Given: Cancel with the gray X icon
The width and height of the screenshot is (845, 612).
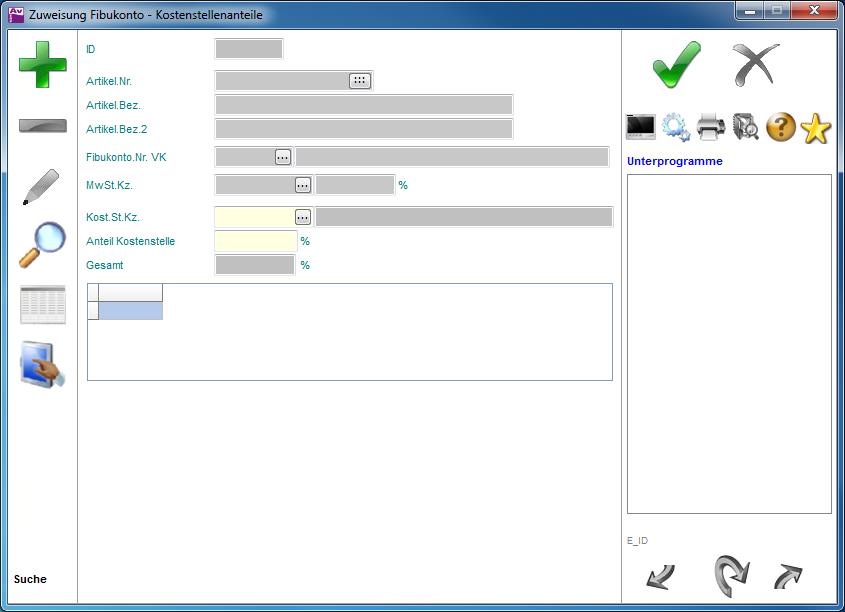Looking at the screenshot, I should (755, 65).
